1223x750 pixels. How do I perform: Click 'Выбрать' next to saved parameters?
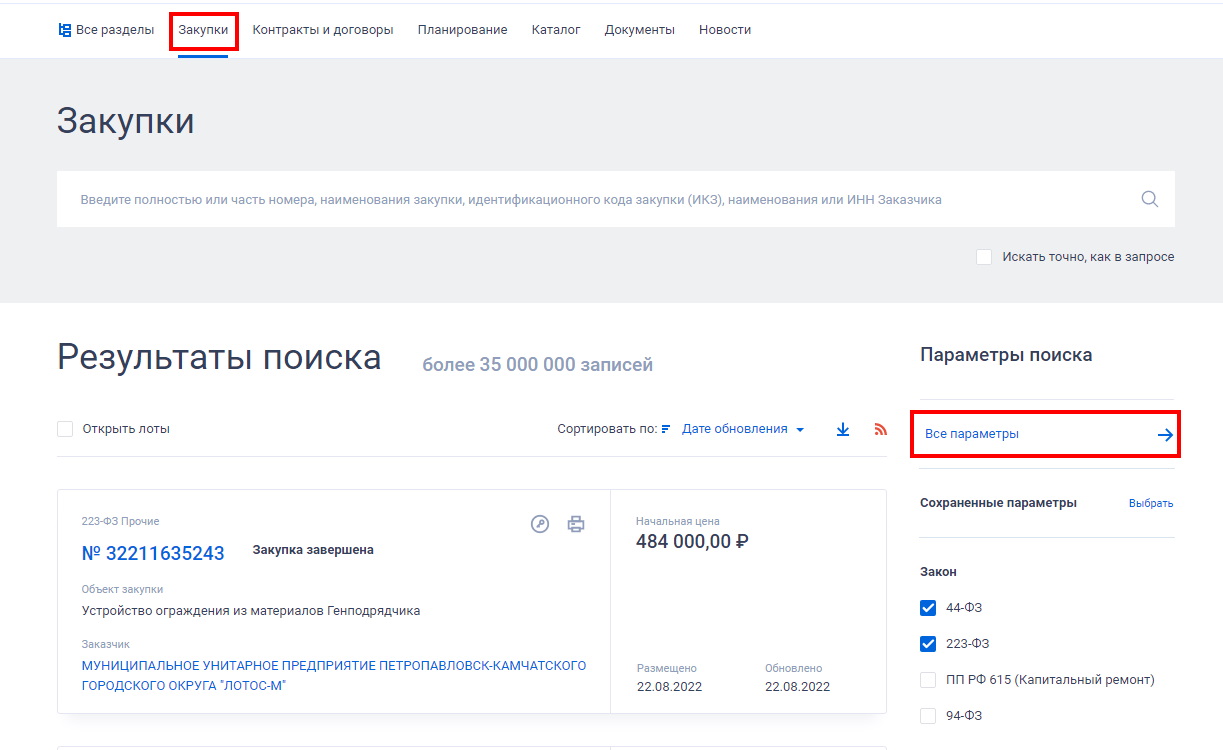[x=1151, y=503]
